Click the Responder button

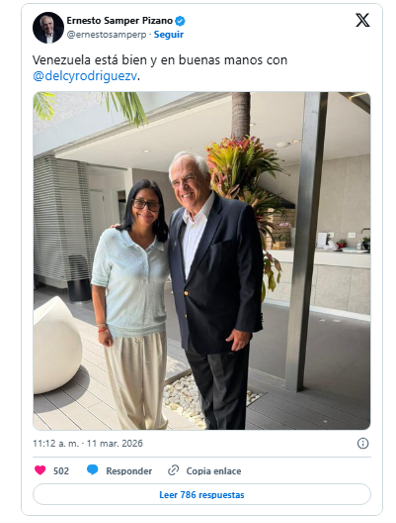pos(129,471)
